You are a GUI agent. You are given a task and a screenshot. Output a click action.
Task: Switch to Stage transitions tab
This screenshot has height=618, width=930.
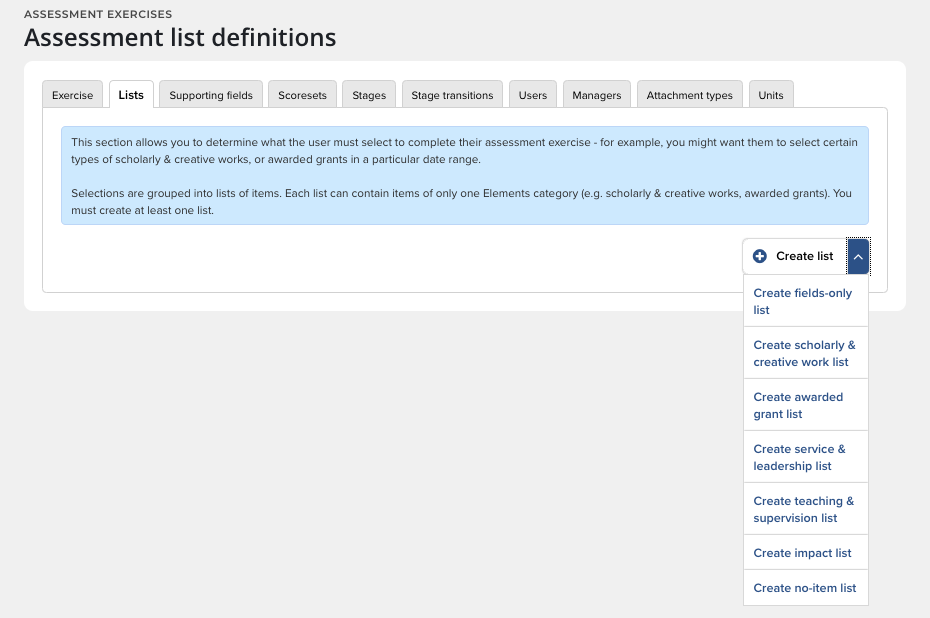(452, 95)
